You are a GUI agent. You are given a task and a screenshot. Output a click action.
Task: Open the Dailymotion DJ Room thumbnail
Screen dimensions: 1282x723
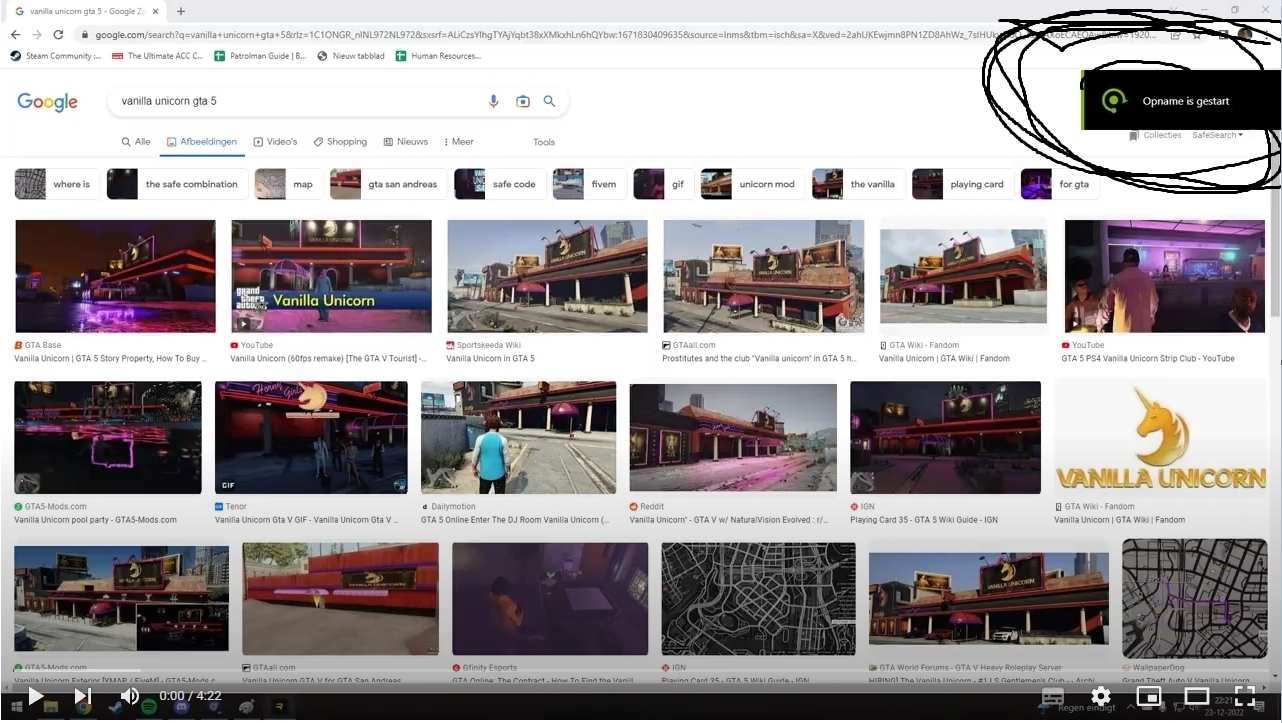pyautogui.click(x=518, y=438)
